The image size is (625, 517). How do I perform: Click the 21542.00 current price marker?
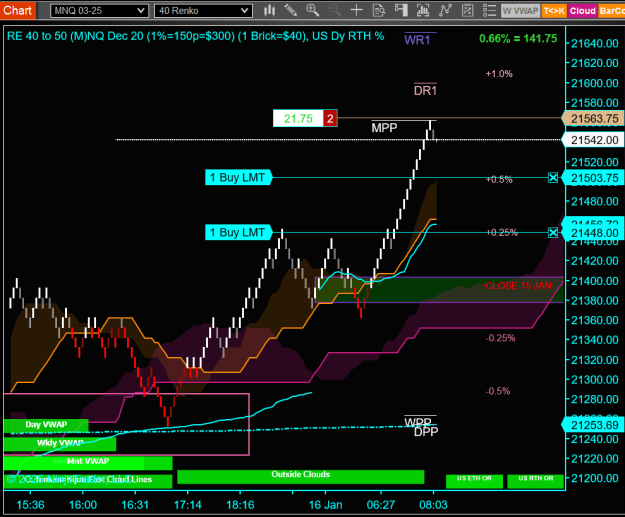[593, 140]
